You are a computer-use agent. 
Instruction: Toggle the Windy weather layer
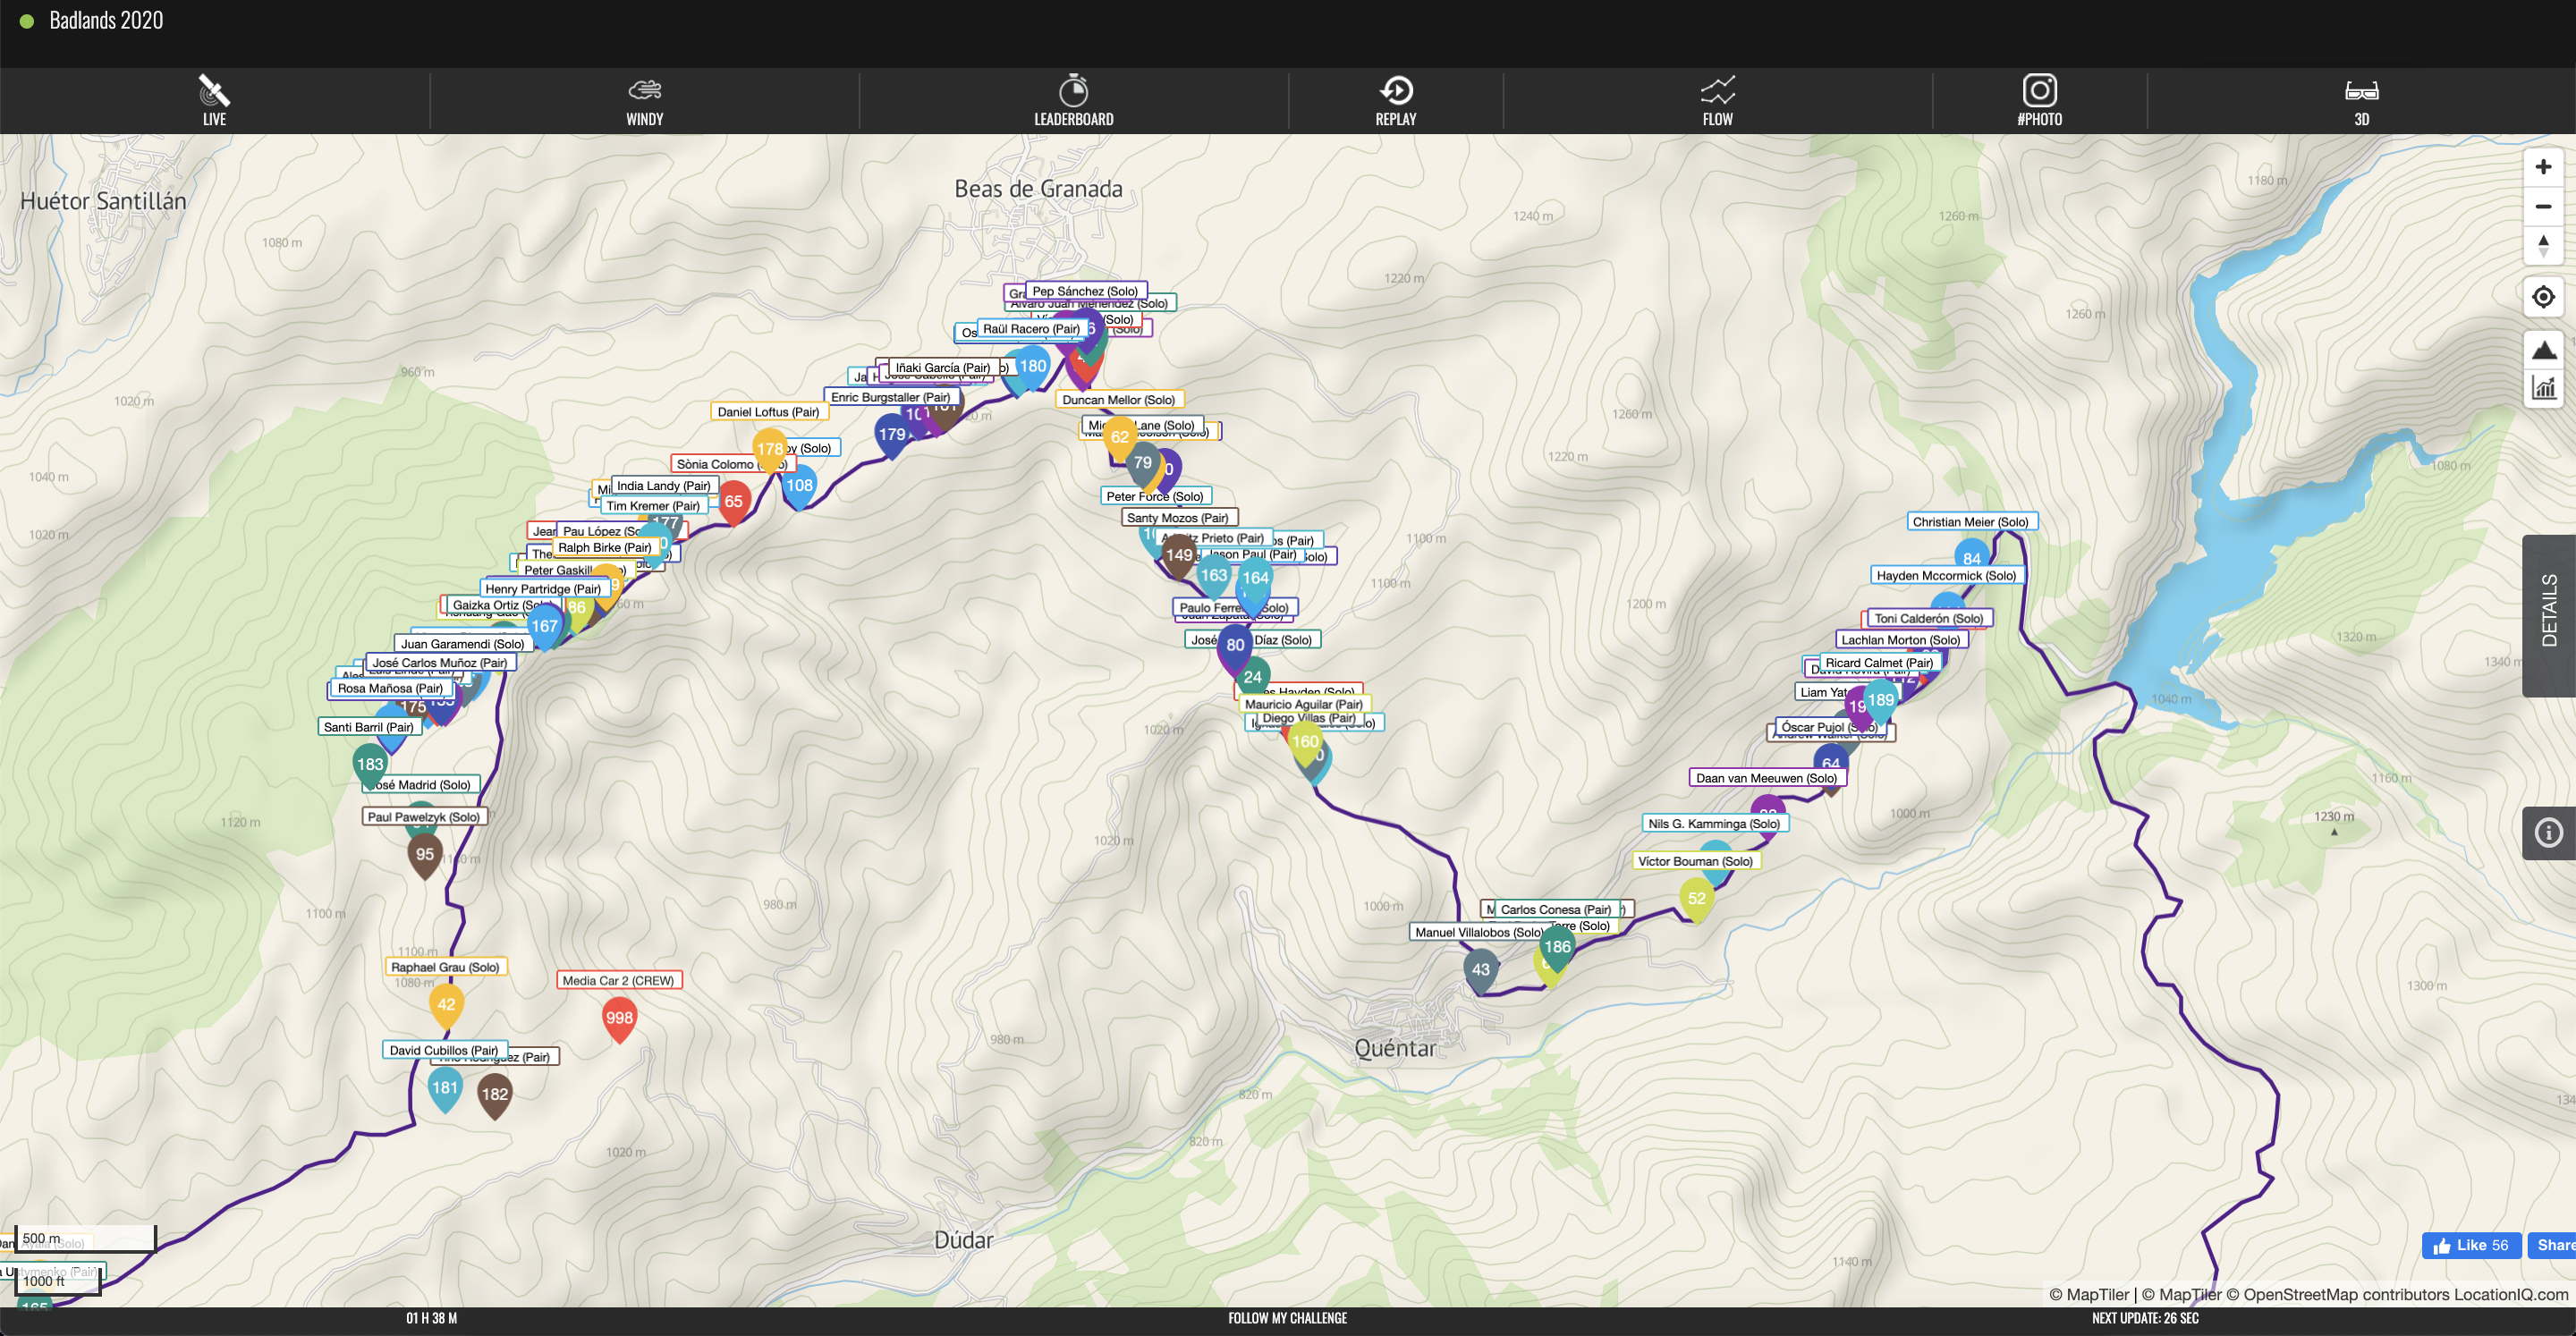644,100
